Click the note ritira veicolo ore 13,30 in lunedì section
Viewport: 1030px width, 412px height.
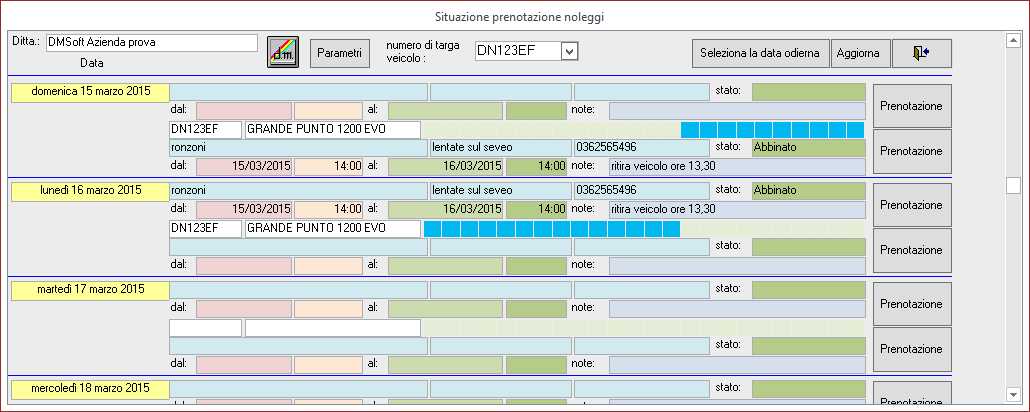(737, 210)
